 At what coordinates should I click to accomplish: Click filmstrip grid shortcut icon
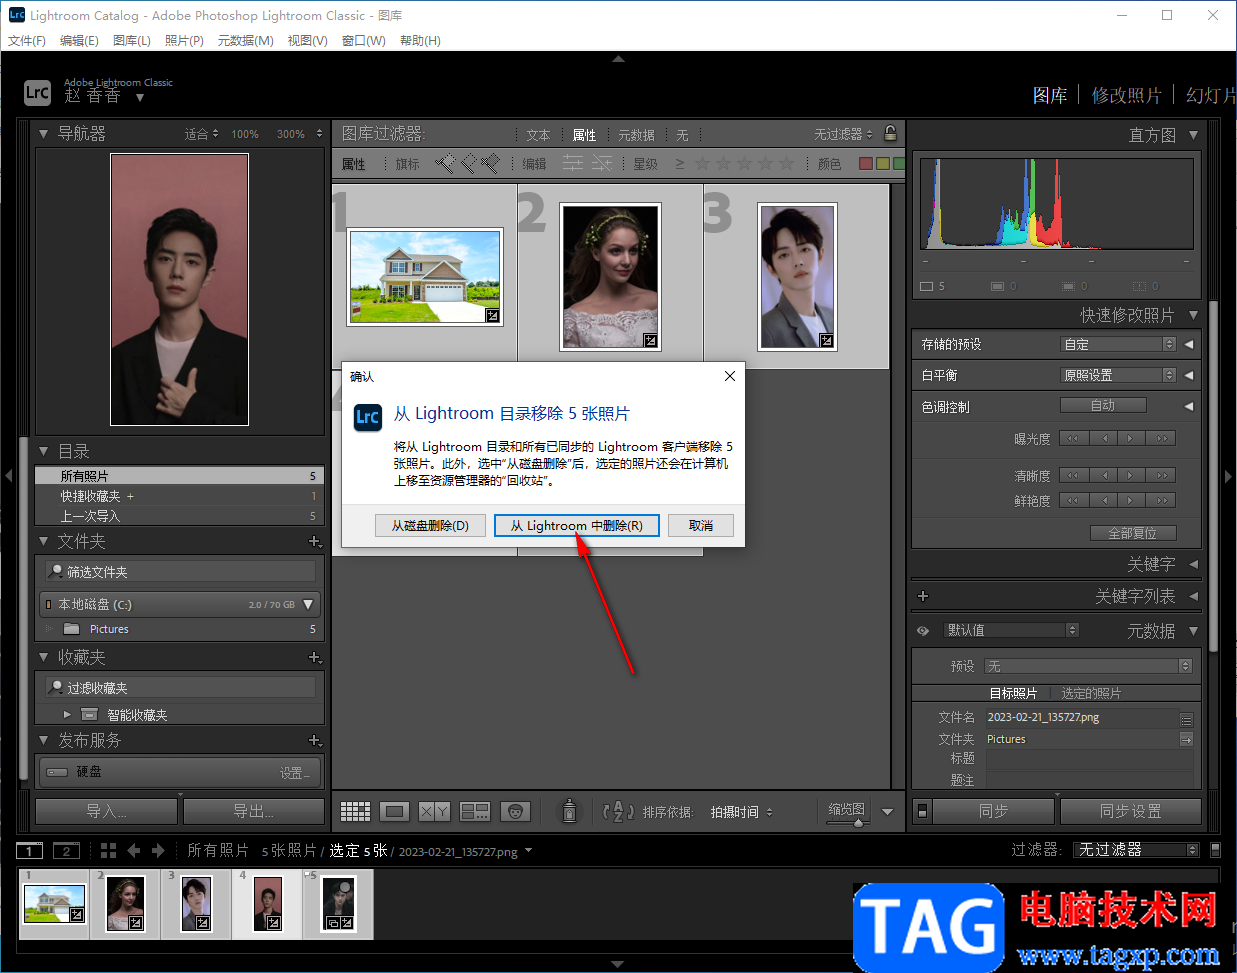[108, 850]
